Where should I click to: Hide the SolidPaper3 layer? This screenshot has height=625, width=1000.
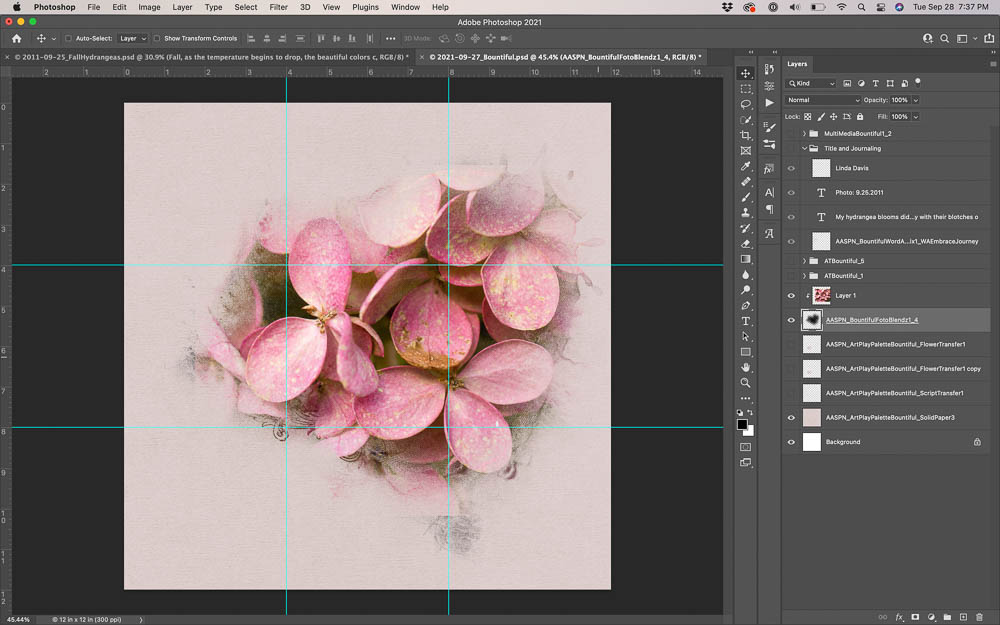click(x=791, y=418)
